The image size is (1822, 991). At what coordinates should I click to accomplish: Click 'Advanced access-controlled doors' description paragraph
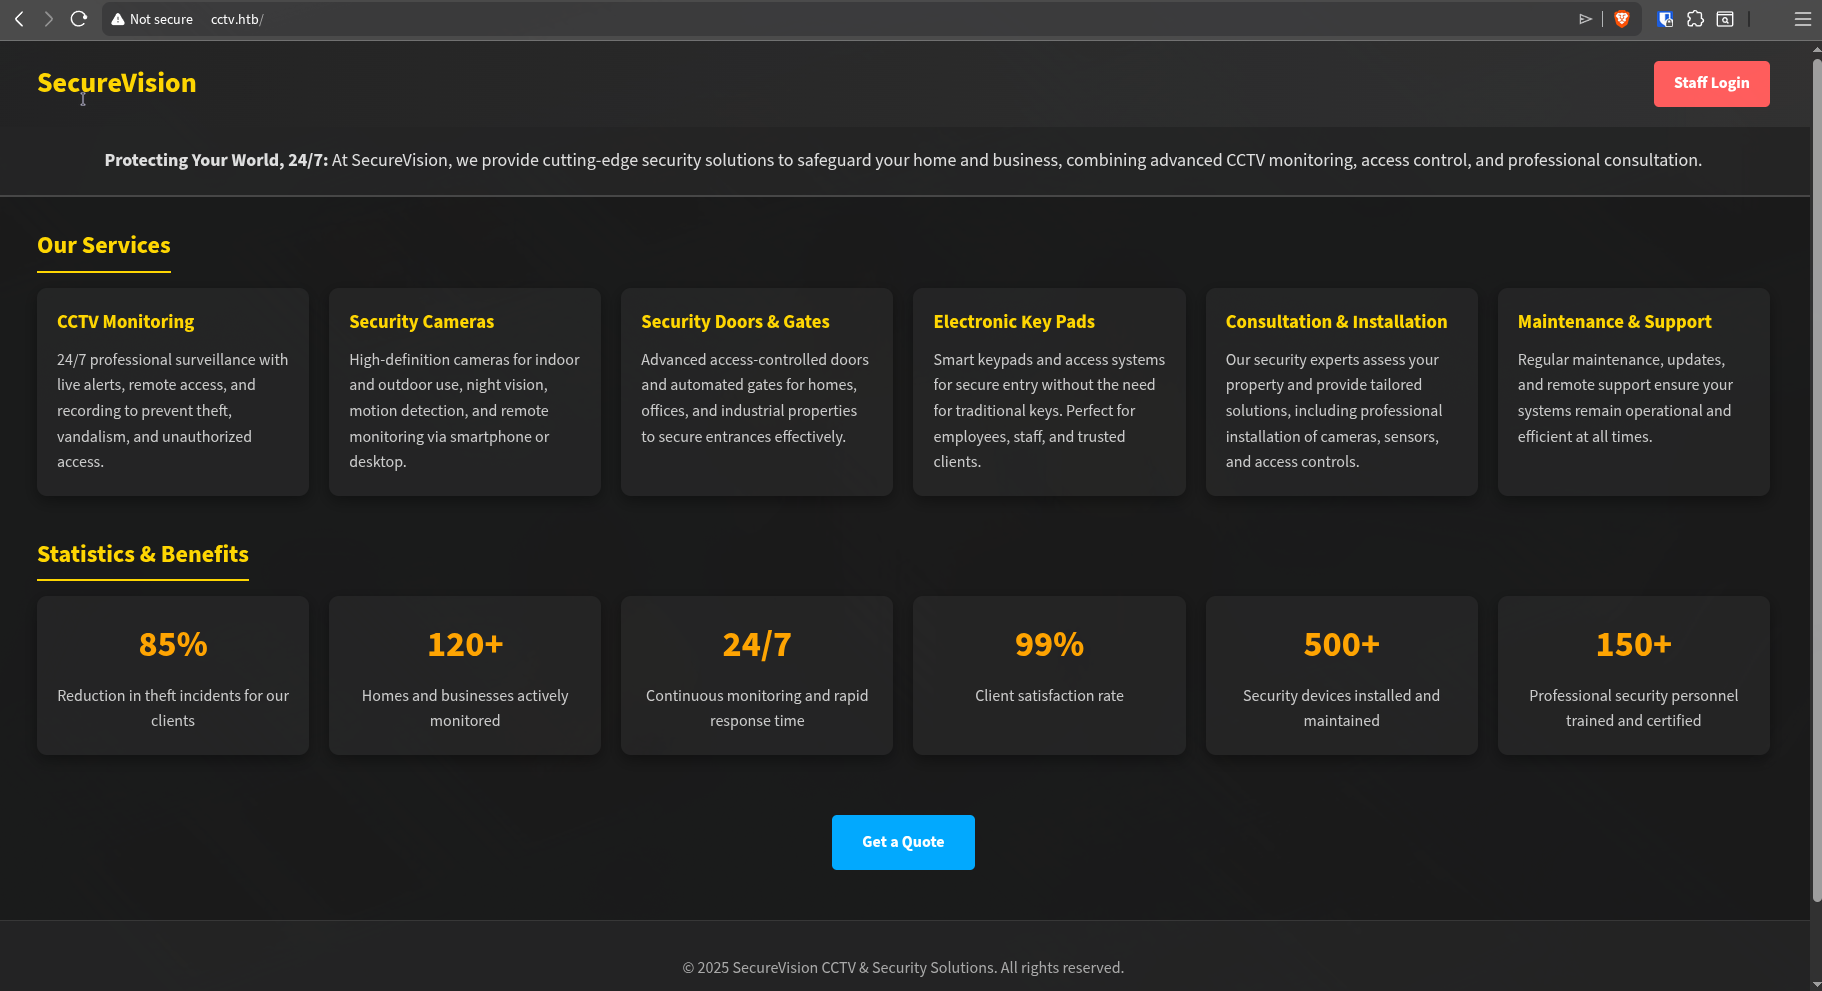coord(755,398)
